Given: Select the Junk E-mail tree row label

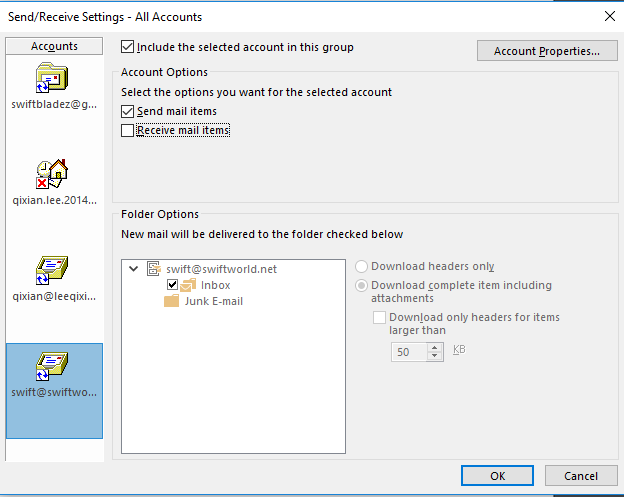Looking at the screenshot, I should tap(214, 301).
